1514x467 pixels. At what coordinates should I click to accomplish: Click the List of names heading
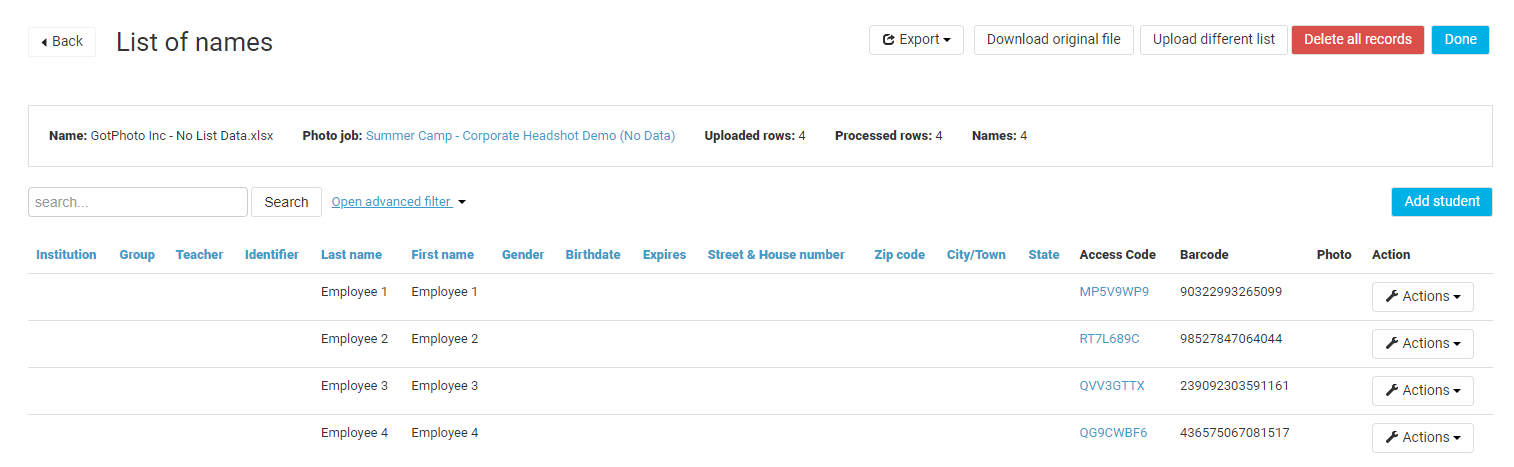pyautogui.click(x=194, y=42)
